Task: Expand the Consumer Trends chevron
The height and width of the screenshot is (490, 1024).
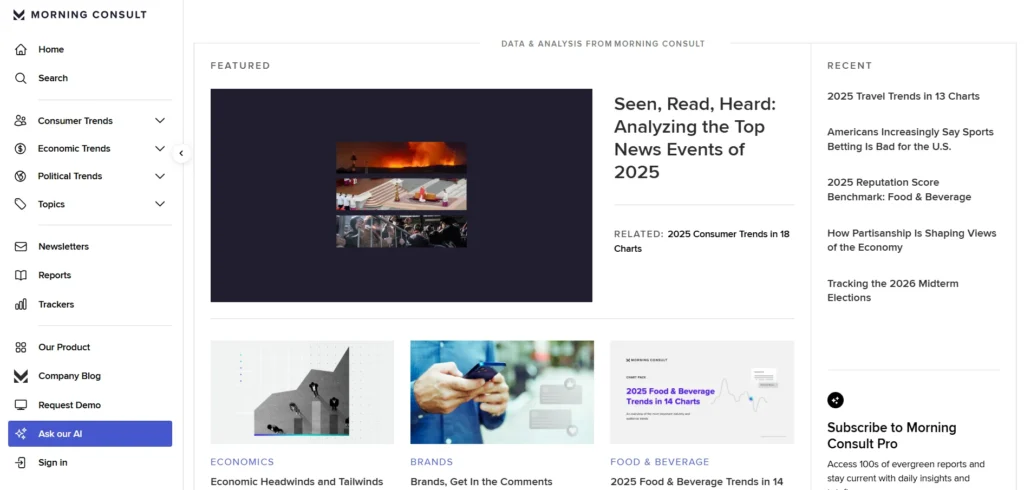Action: click(160, 121)
